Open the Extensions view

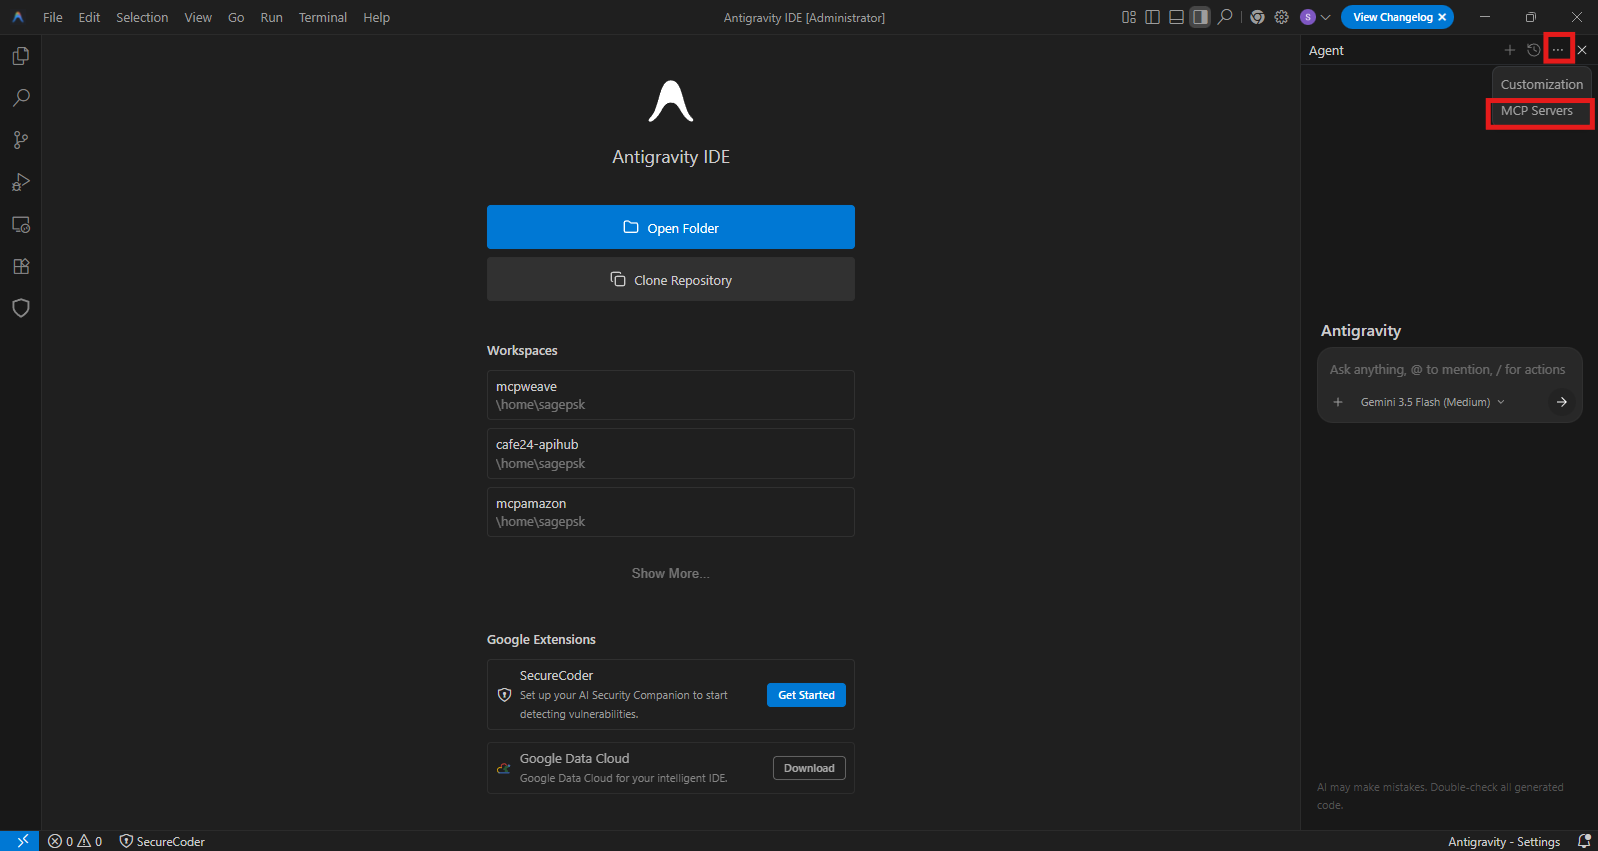(20, 266)
